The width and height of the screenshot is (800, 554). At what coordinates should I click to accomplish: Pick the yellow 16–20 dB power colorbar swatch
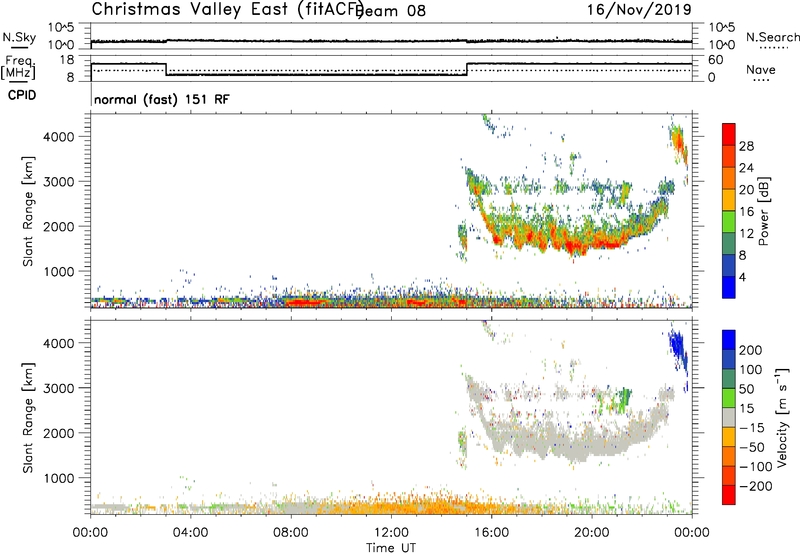click(x=729, y=200)
